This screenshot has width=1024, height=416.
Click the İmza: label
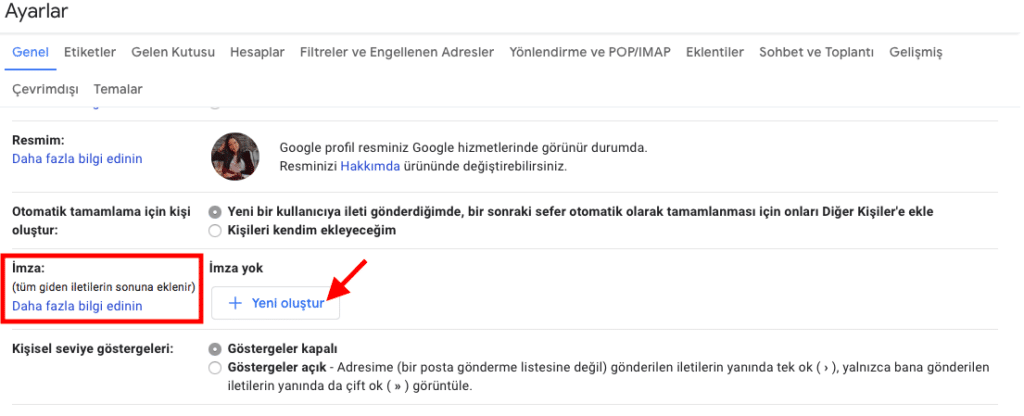click(x=27, y=268)
